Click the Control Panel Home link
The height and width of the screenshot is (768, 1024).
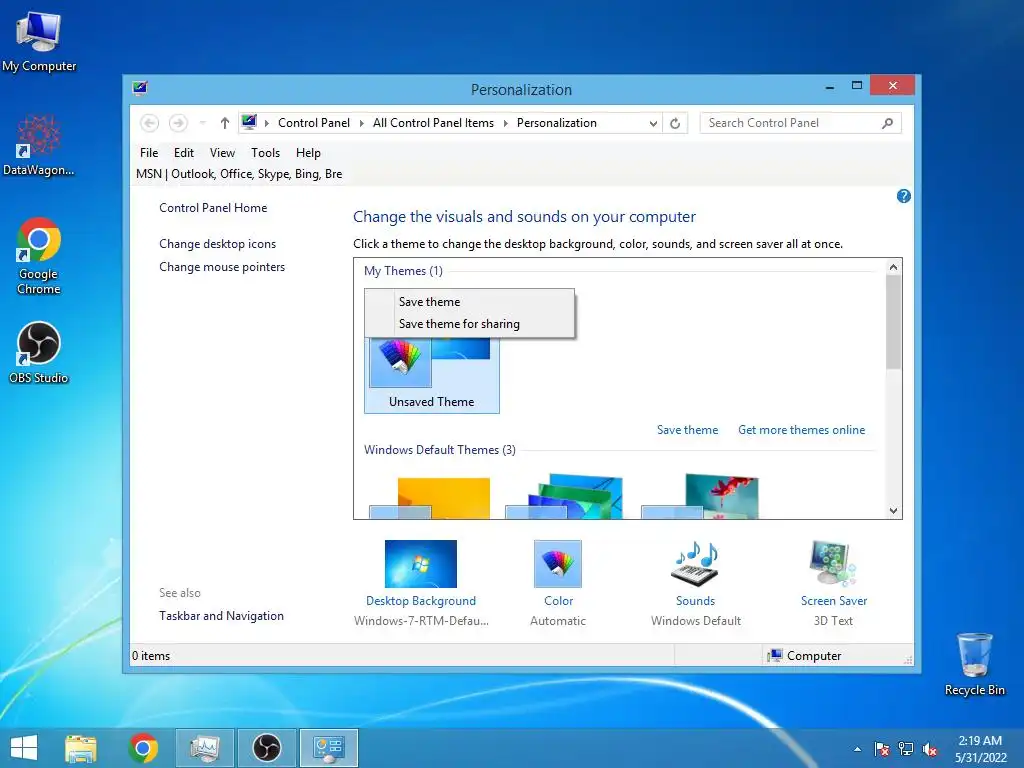click(213, 208)
